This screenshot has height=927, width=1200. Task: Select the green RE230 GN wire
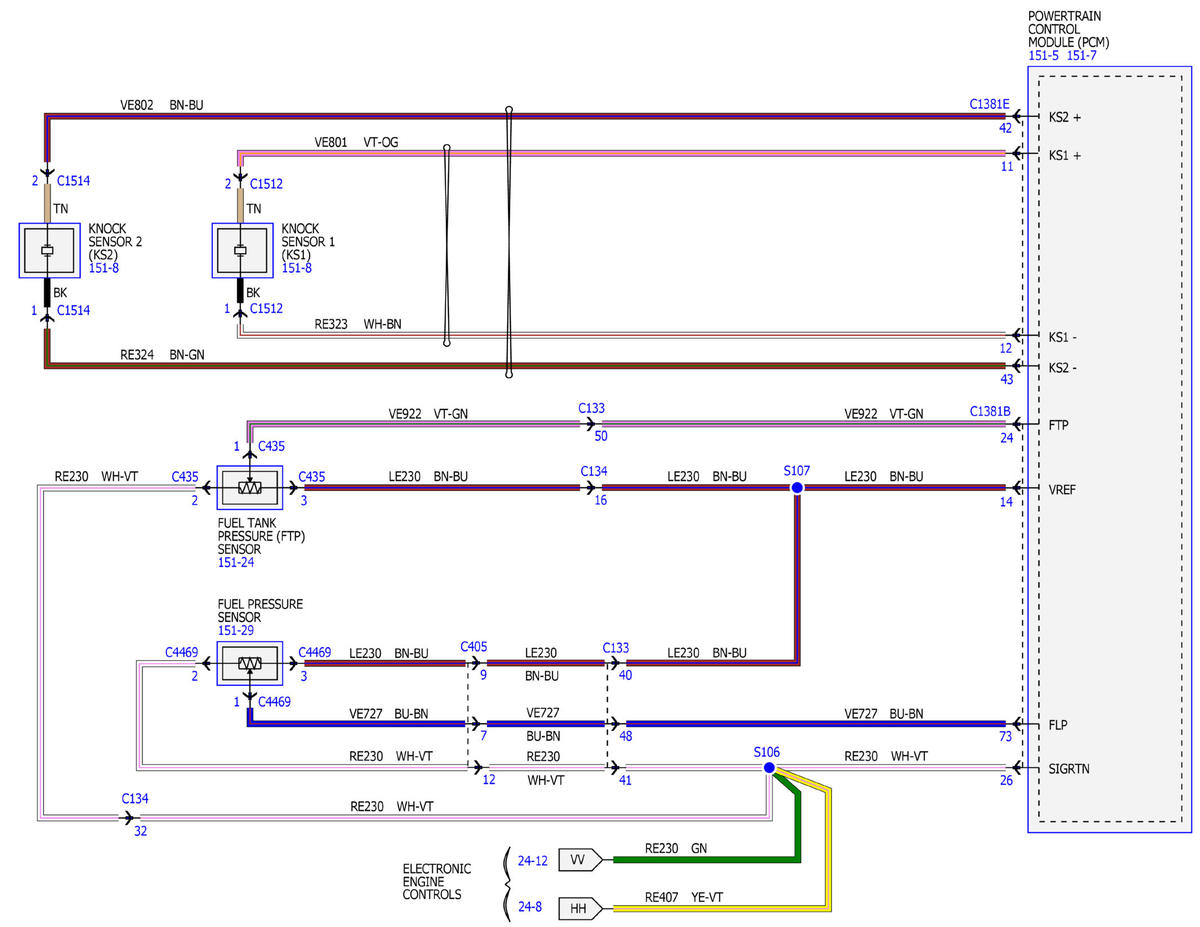pos(705,859)
